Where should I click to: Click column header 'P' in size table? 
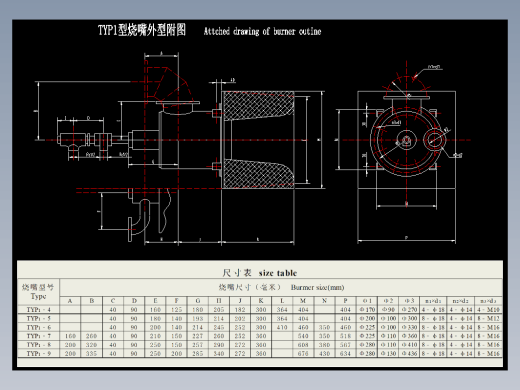345,301
